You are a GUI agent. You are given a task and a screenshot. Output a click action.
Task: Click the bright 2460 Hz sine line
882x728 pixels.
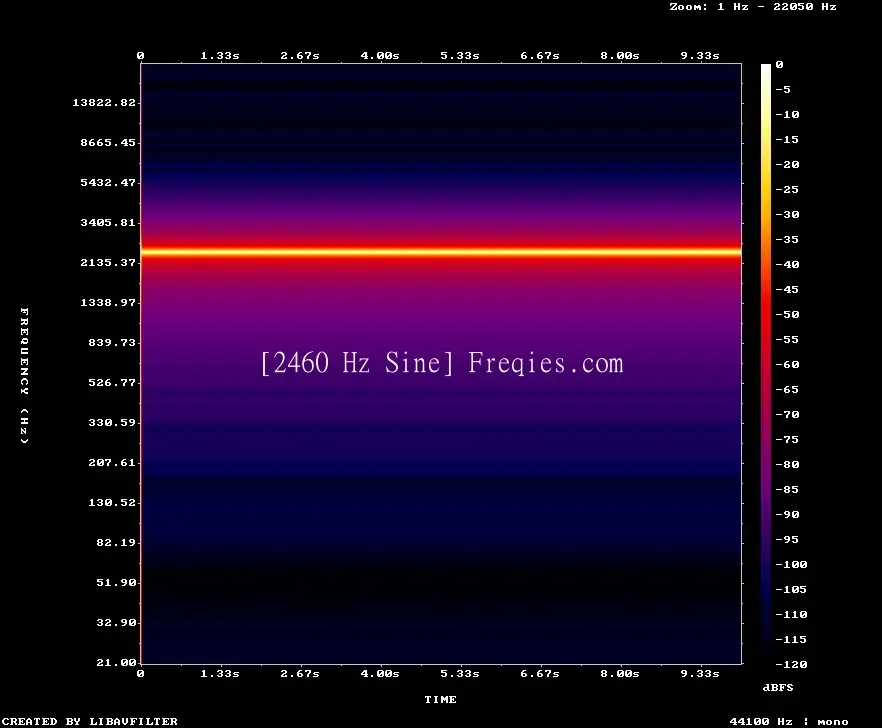point(441,252)
